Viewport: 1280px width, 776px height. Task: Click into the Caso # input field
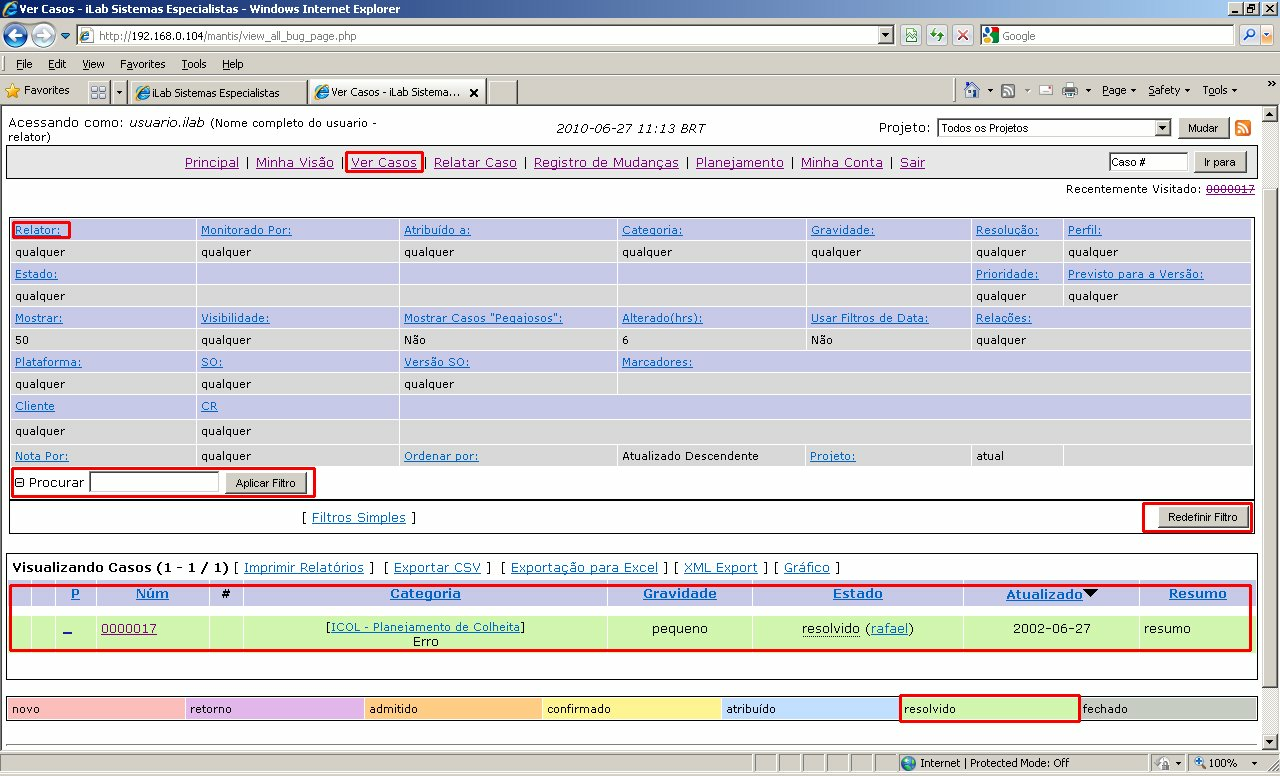click(x=1148, y=162)
